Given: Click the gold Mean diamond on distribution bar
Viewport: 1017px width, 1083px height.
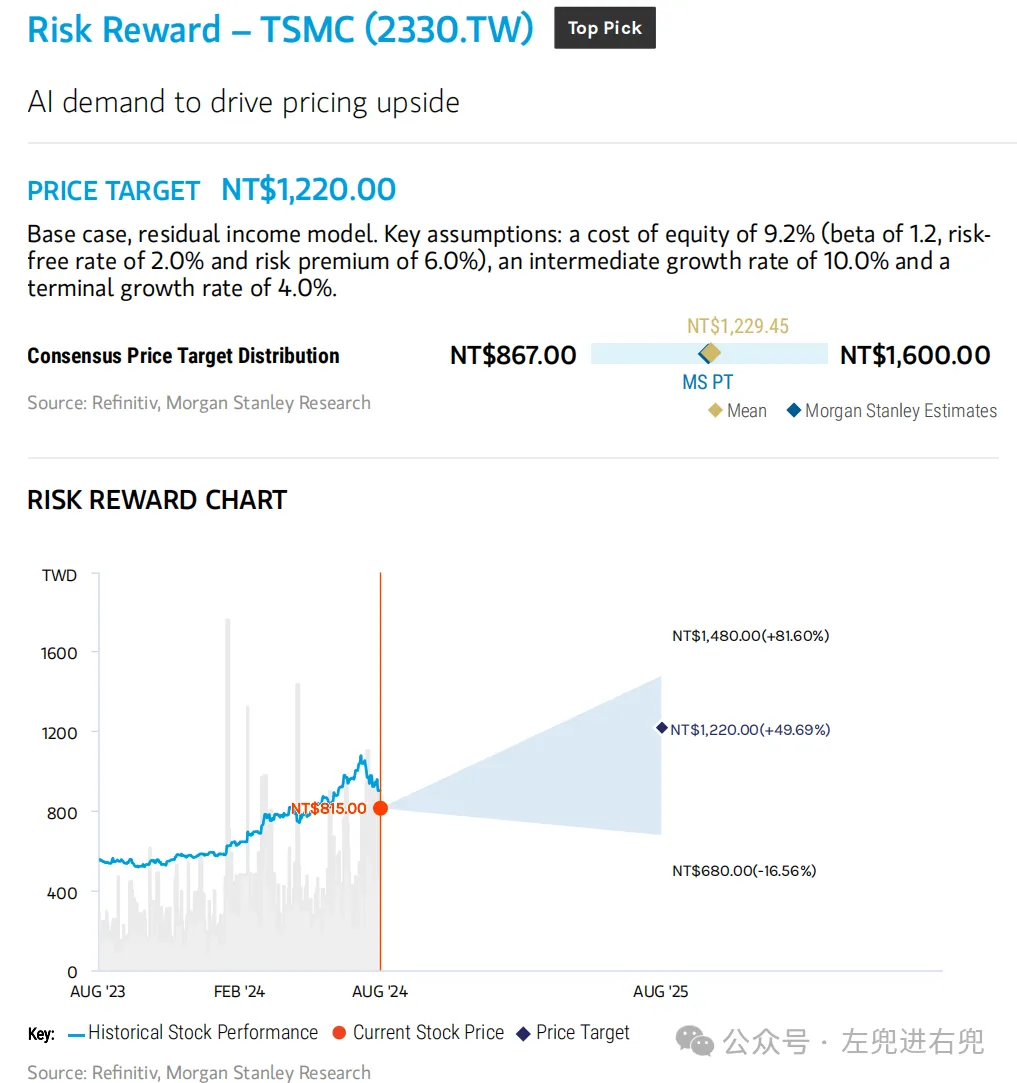Looking at the screenshot, I should (710, 353).
